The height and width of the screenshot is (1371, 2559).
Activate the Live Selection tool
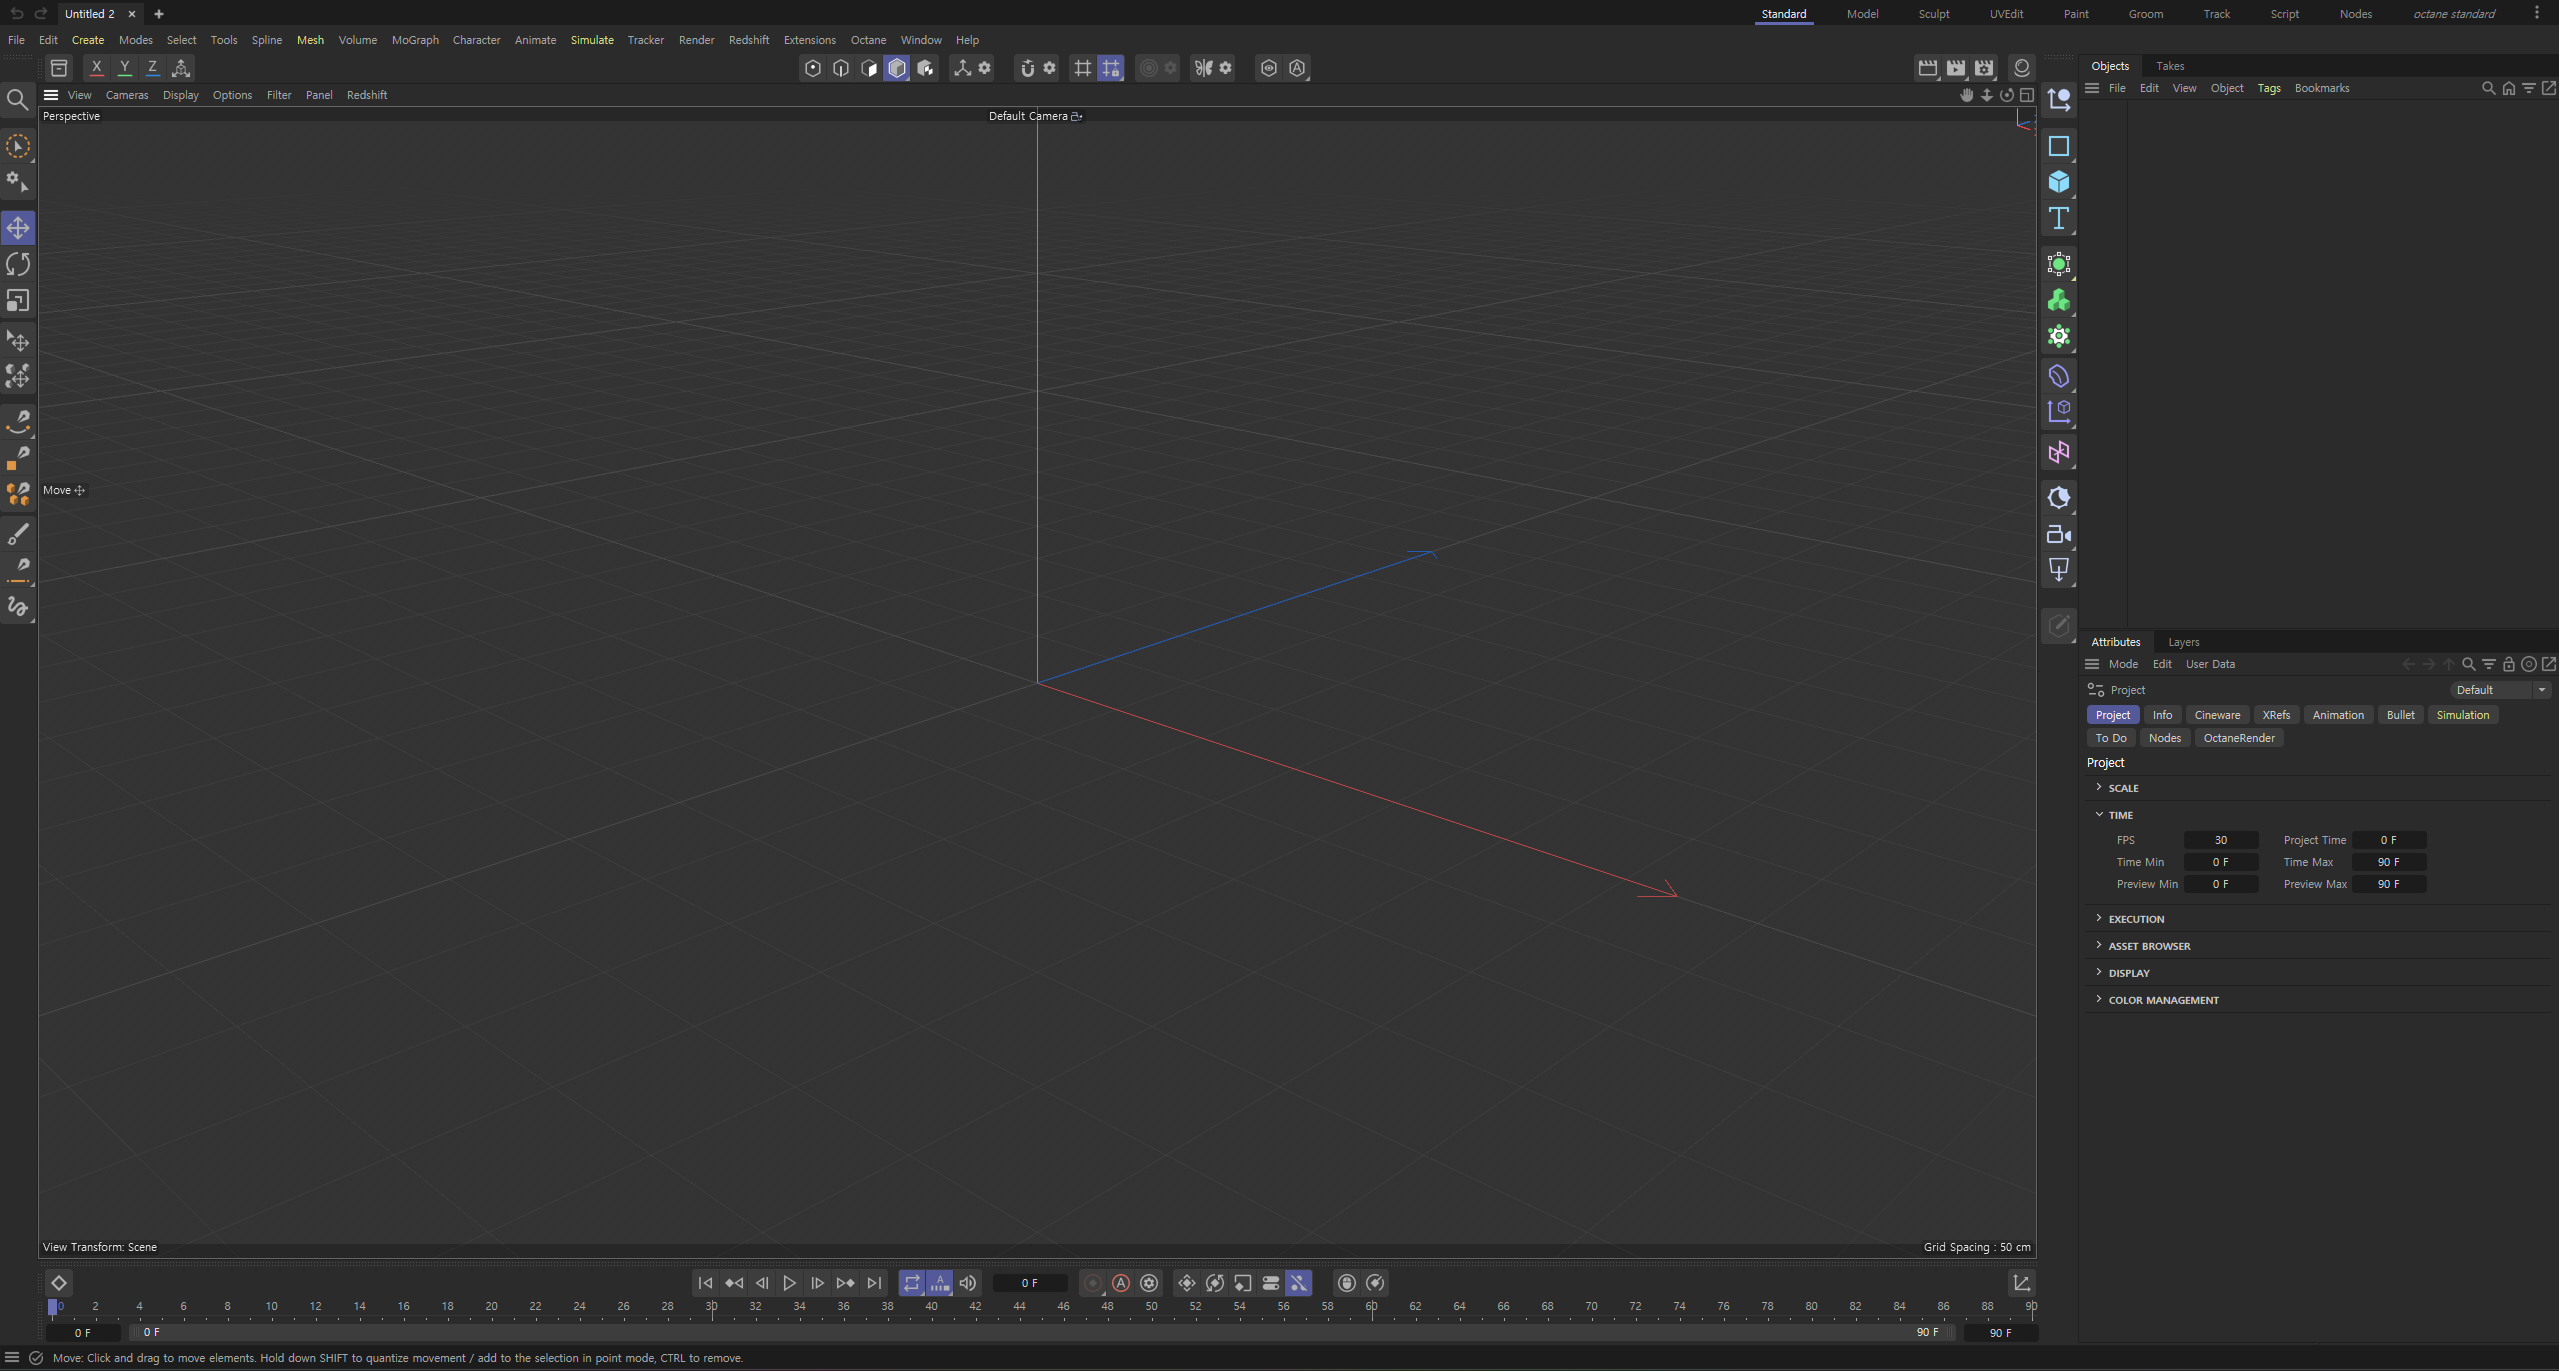tap(18, 147)
